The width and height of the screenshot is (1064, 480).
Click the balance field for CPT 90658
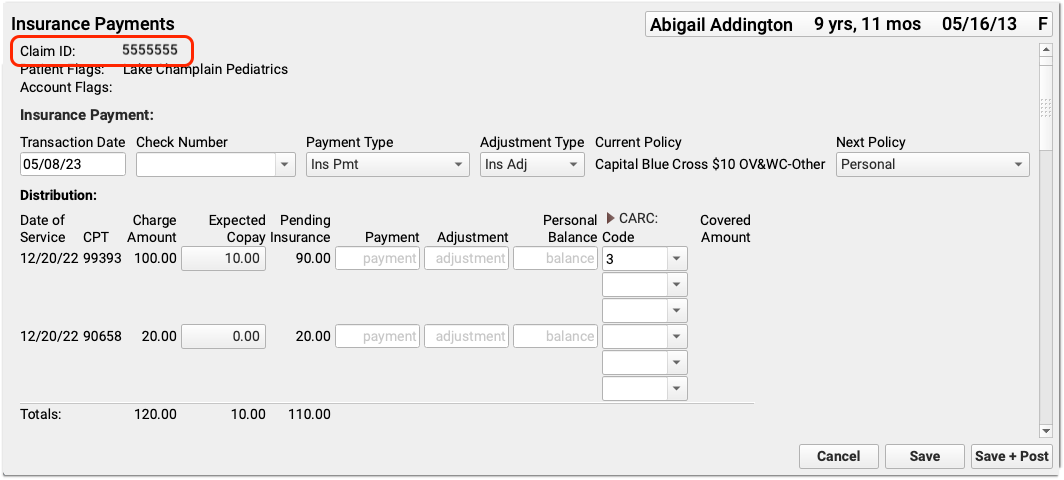pyautogui.click(x=555, y=336)
